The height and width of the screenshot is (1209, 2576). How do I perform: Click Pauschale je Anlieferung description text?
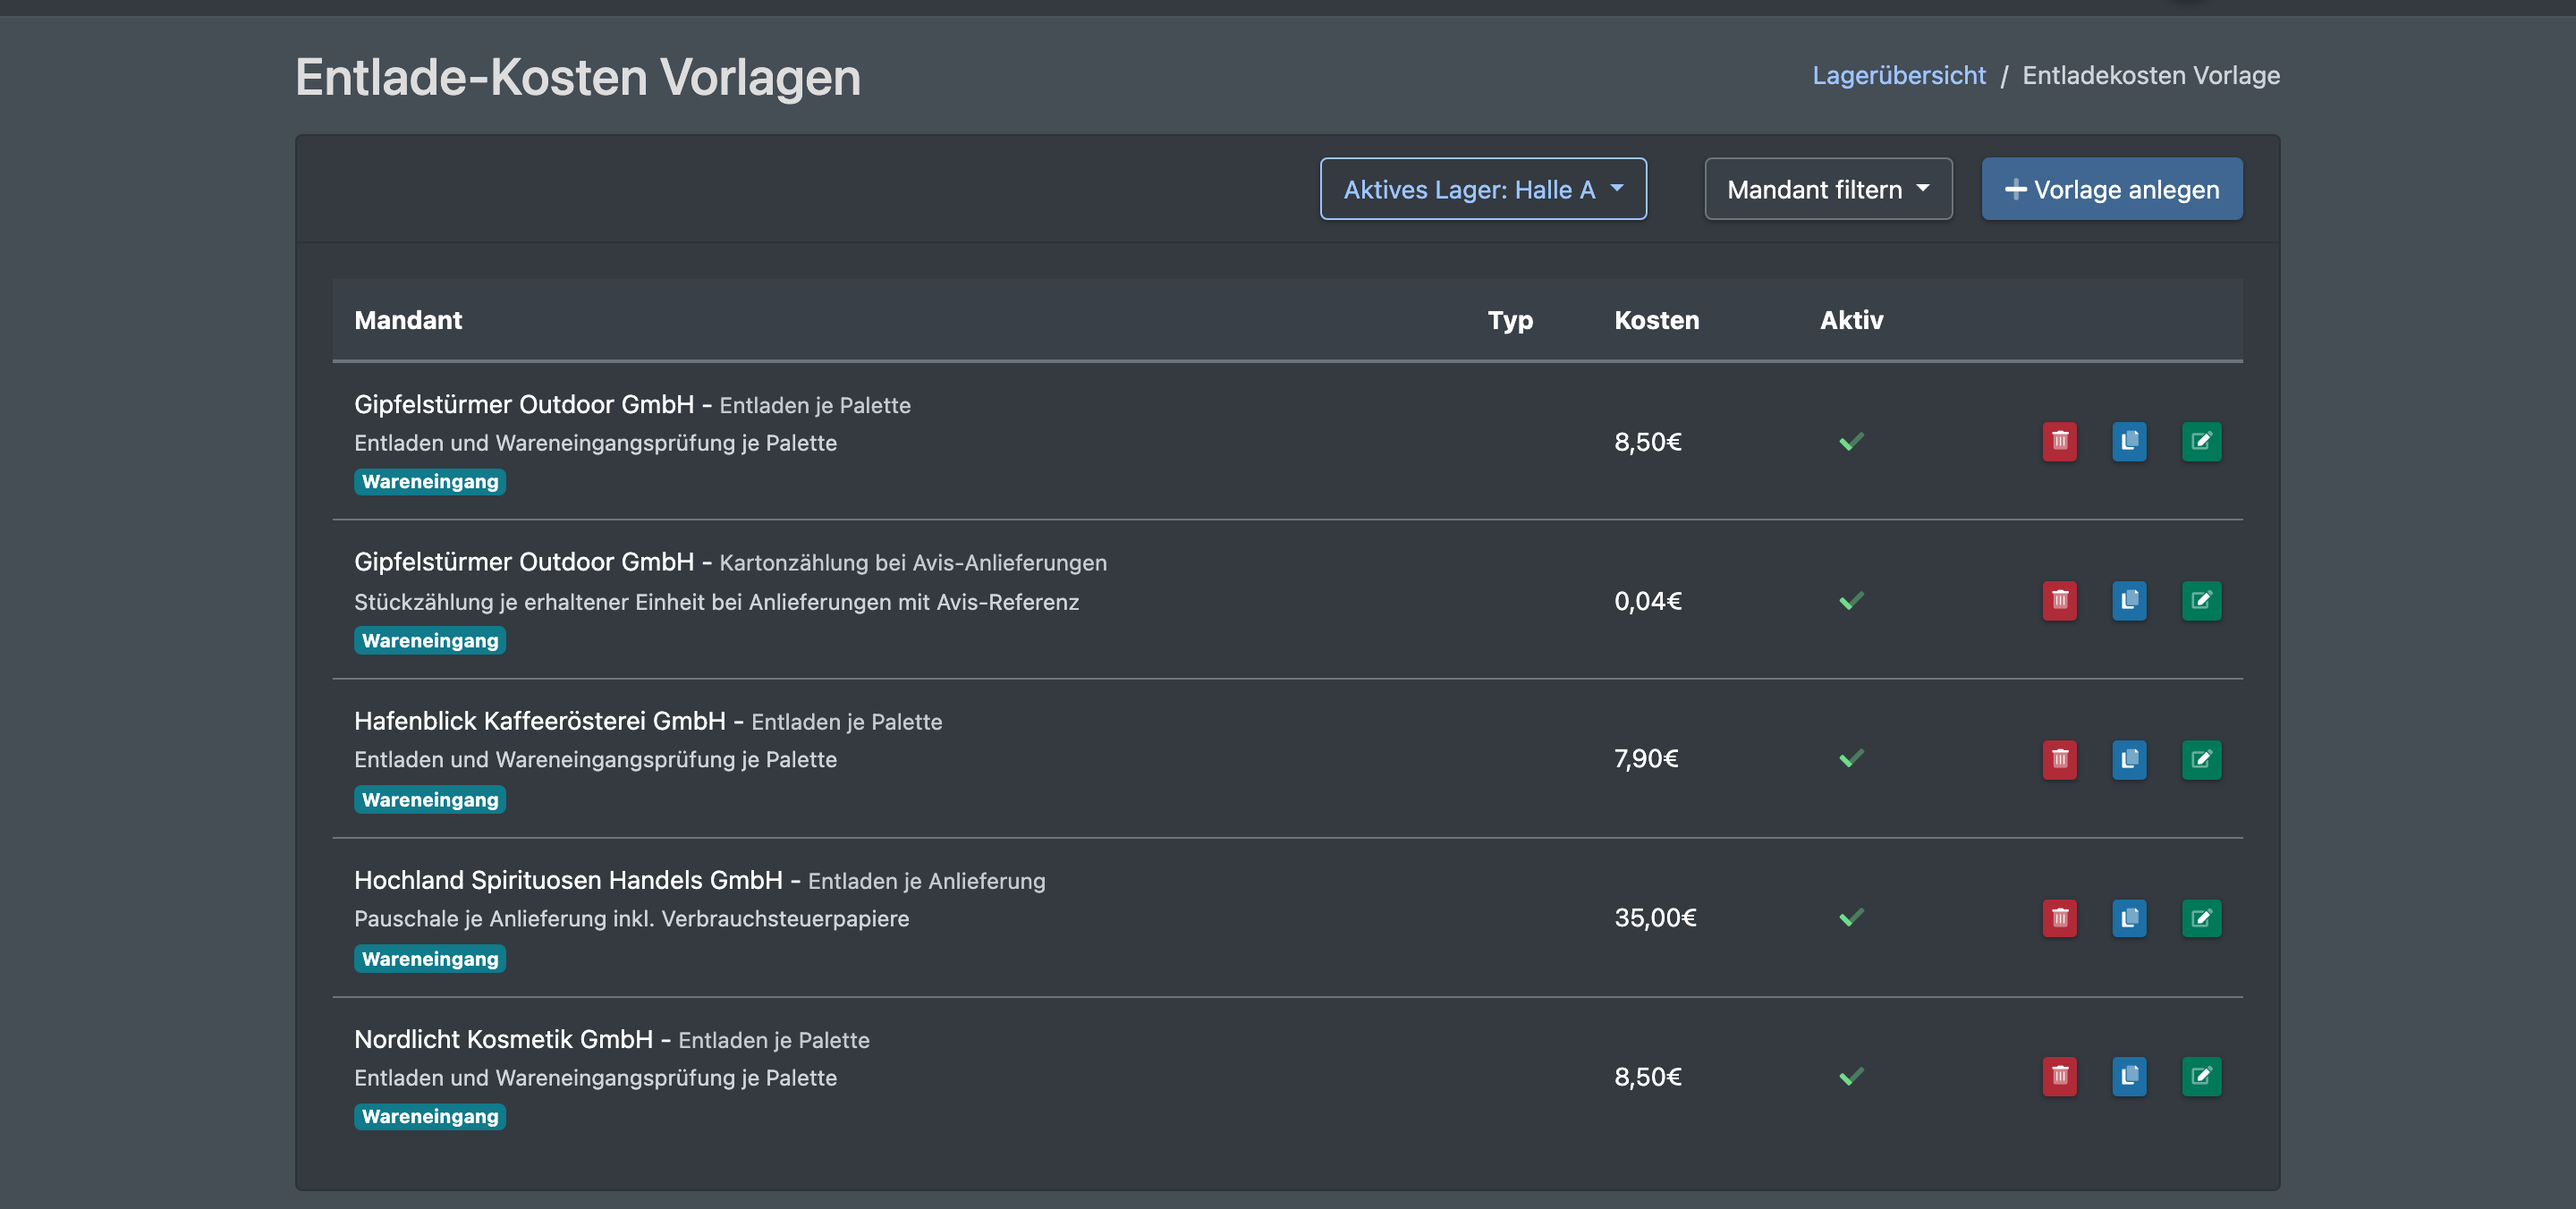click(631, 919)
